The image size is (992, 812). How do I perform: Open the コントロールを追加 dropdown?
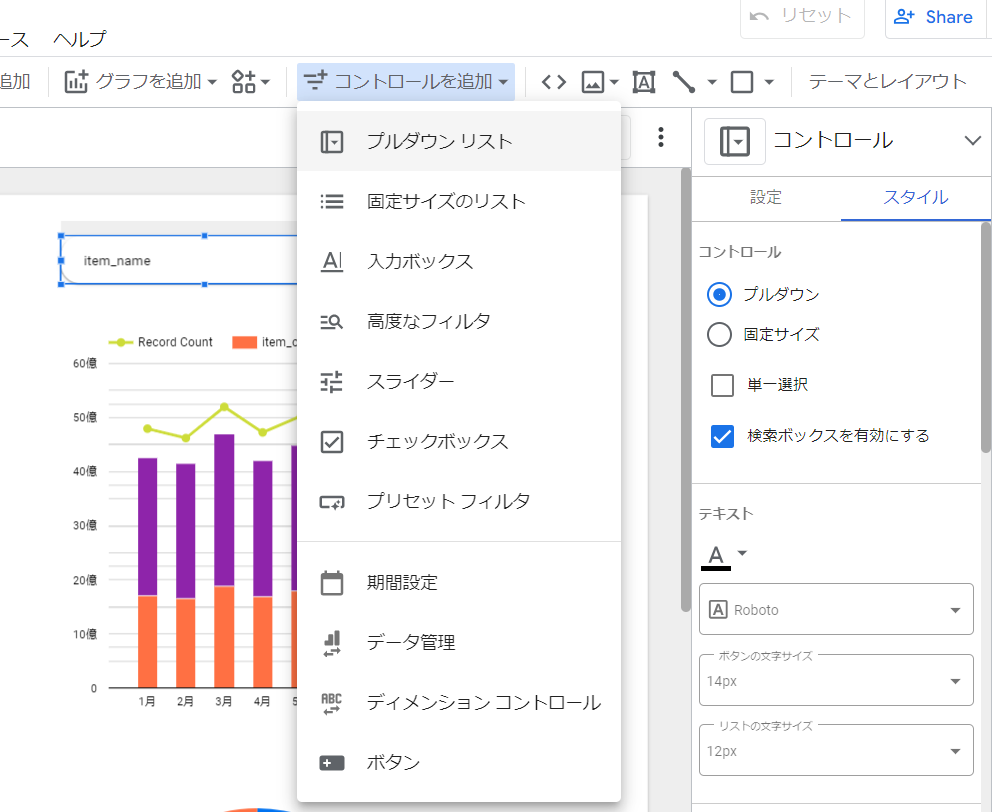pyautogui.click(x=406, y=82)
